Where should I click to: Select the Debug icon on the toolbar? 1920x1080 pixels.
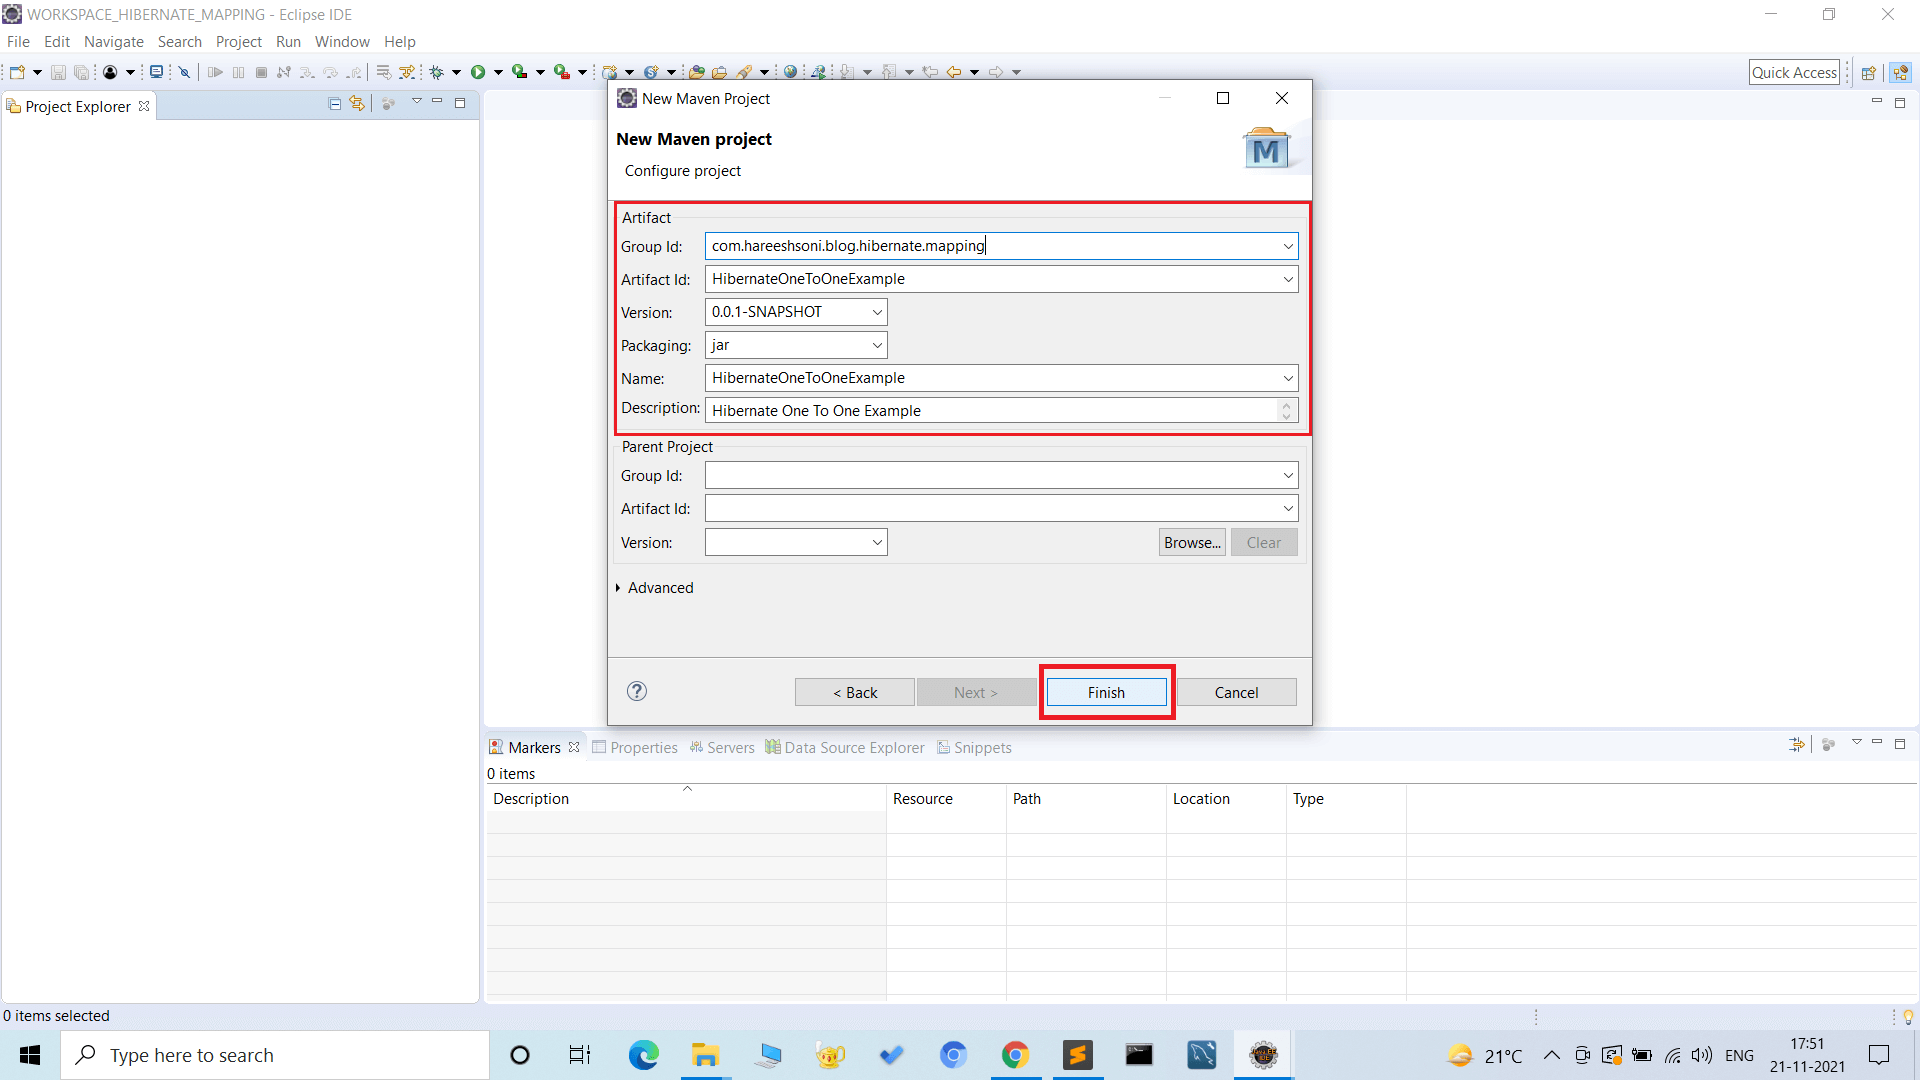pyautogui.click(x=437, y=71)
